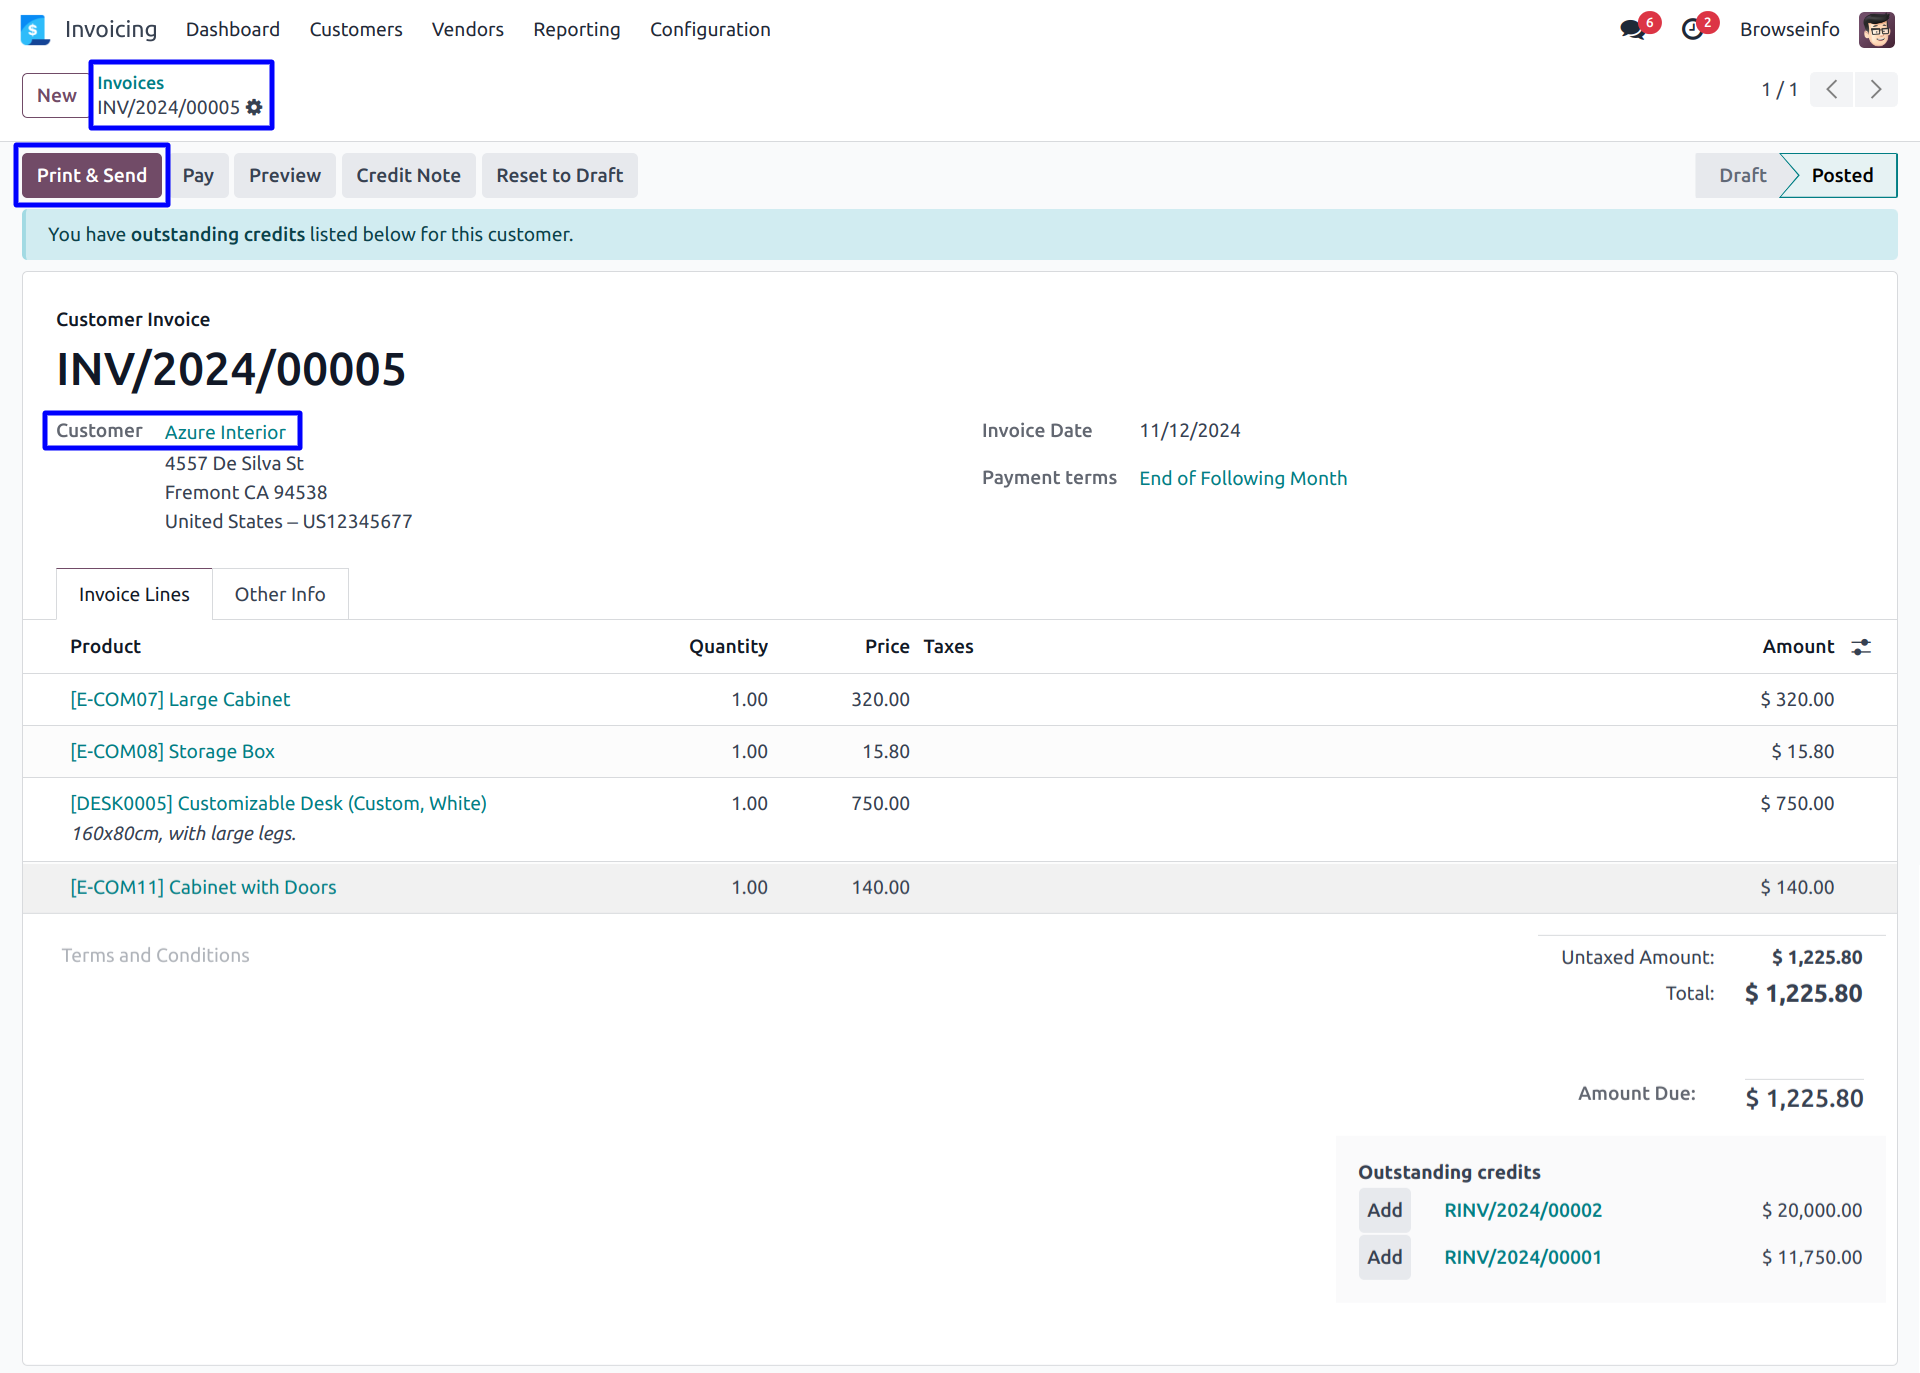Go to previous record arrow
1920x1373 pixels.
tap(1831, 90)
